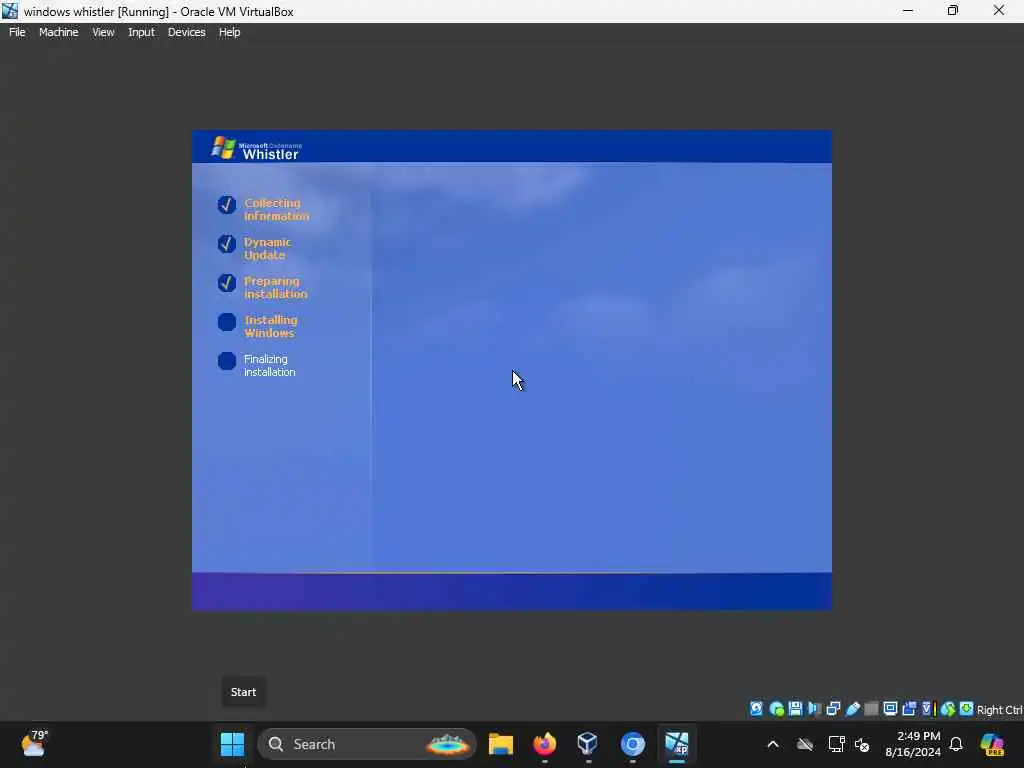Click the 'Preparing installation' setup step
The height and width of the screenshot is (768, 1024).
click(263, 287)
